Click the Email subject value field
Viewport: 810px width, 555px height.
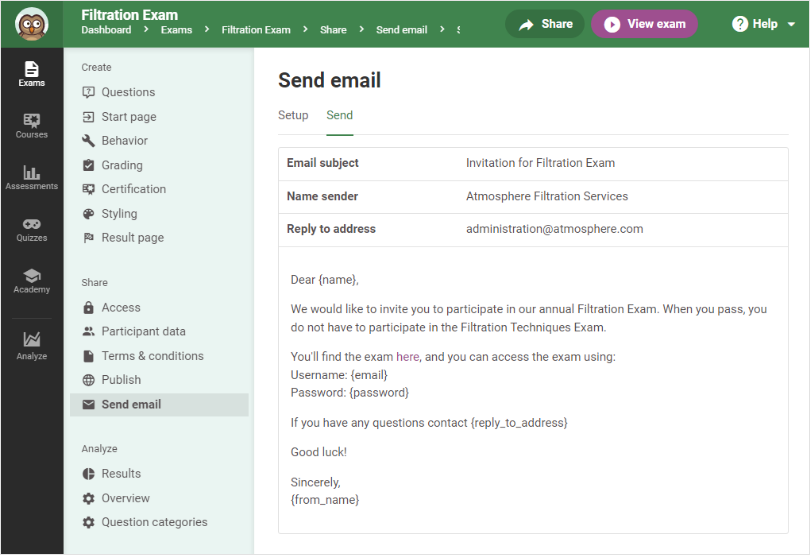pyautogui.click(x=540, y=163)
